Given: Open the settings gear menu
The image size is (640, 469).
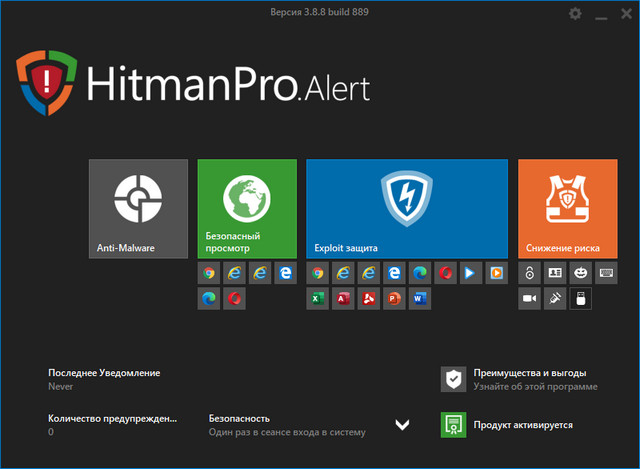Looking at the screenshot, I should pos(574,14).
